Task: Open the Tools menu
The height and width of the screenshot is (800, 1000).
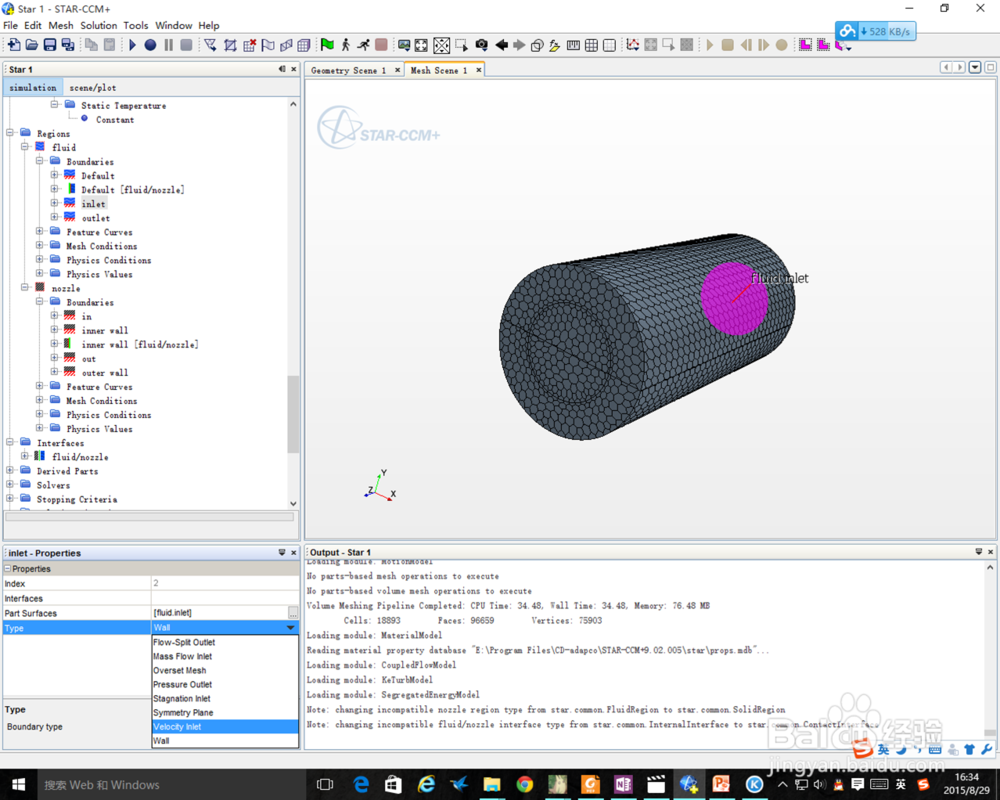Action: click(x=135, y=26)
